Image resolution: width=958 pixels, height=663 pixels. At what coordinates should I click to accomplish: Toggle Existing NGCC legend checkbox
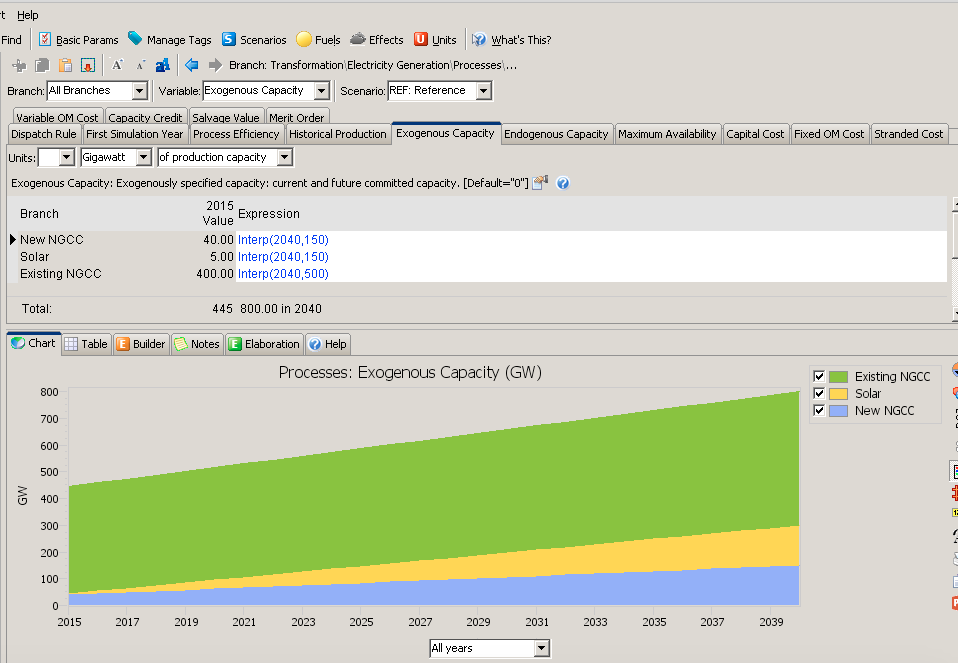click(819, 376)
